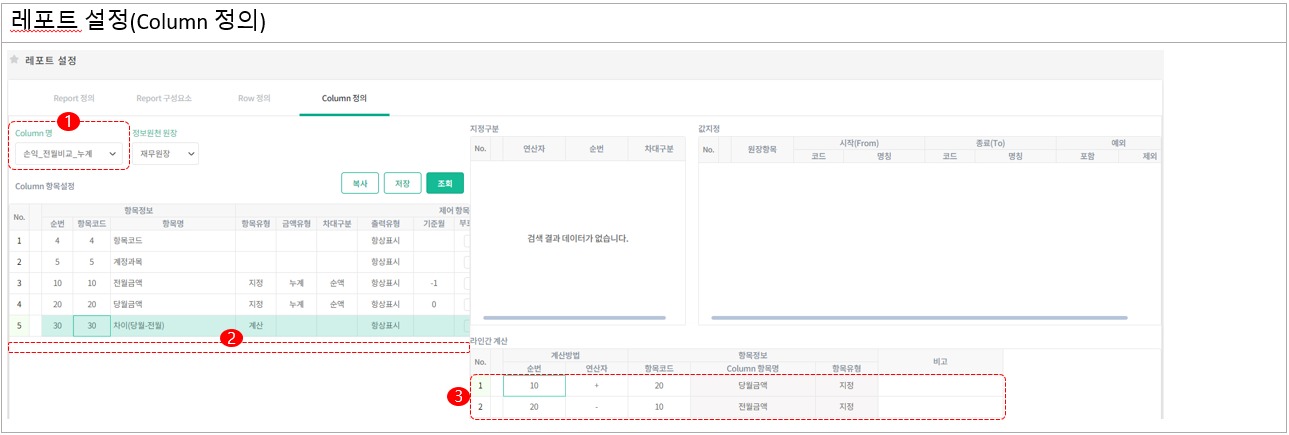Click the green 조회 button
1289x435 pixels.
click(x=444, y=183)
